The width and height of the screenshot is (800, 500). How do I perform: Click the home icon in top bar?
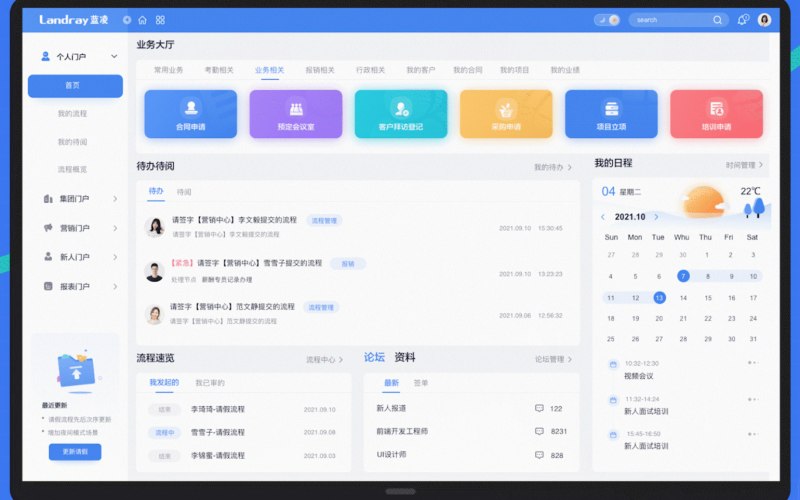pyautogui.click(x=142, y=20)
